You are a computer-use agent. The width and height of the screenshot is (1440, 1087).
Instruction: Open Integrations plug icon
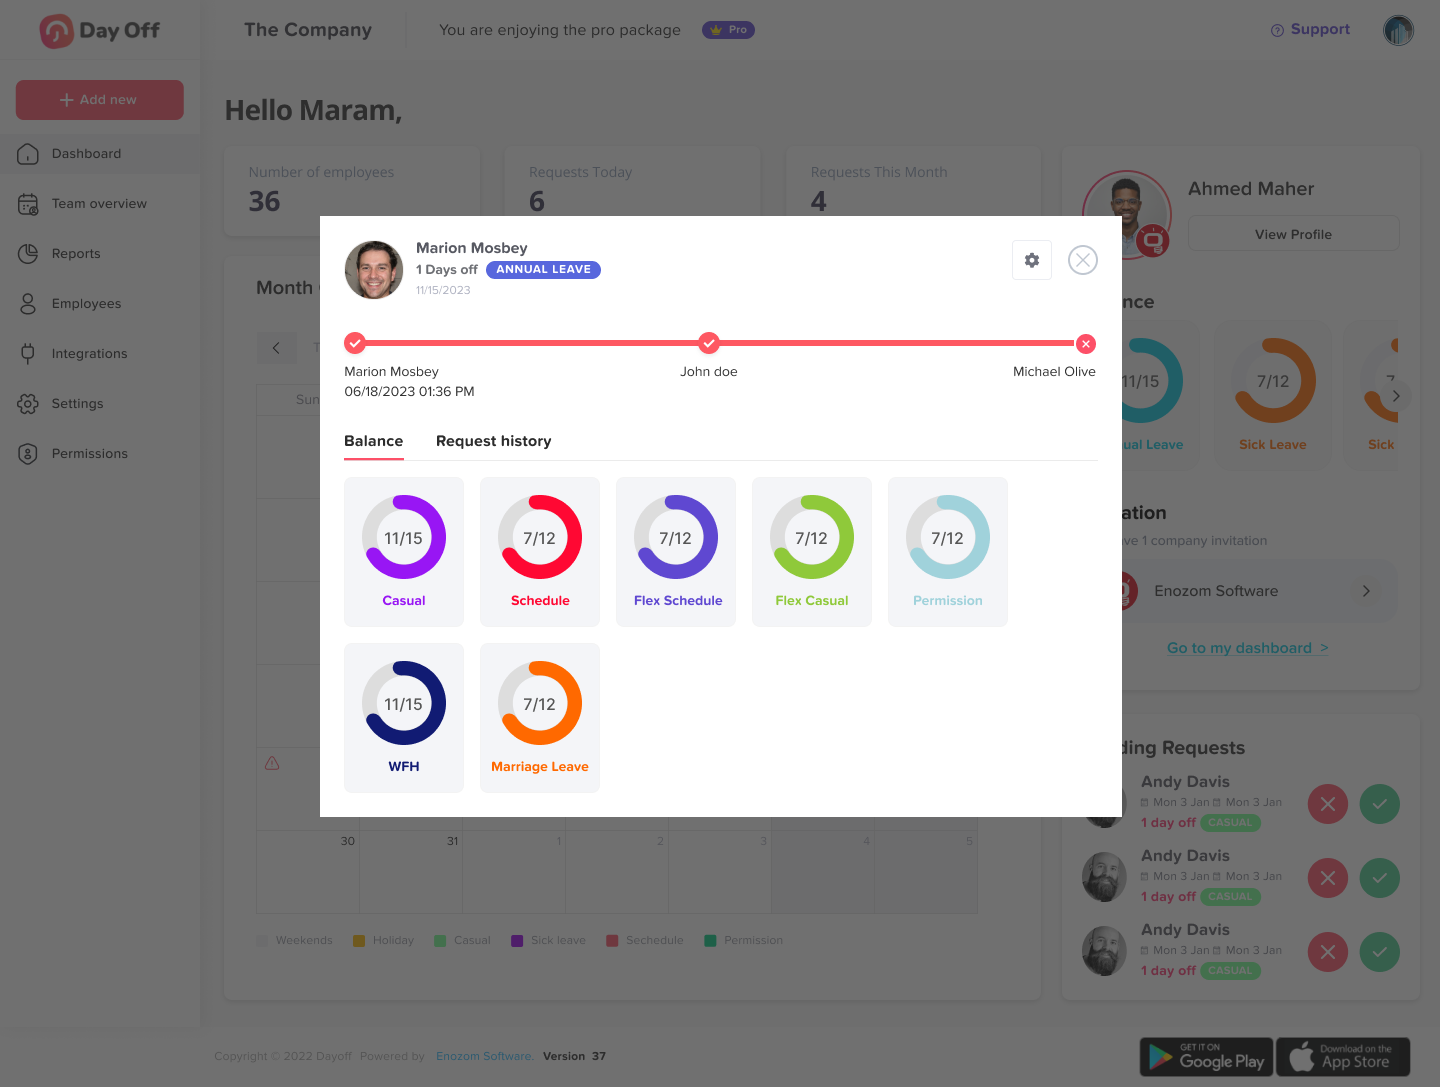[28, 354]
